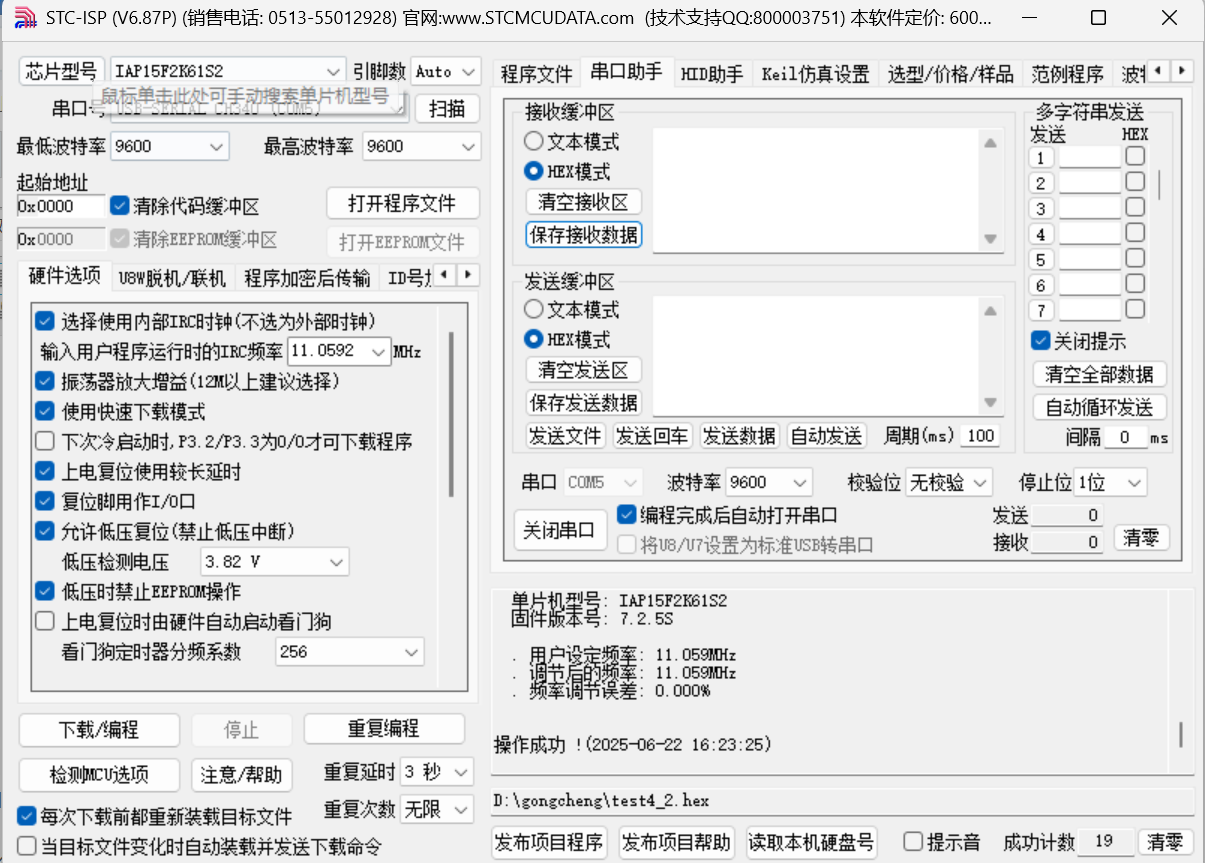
Task: Click the hardware options list scrollbar
Action: [x=451, y=414]
